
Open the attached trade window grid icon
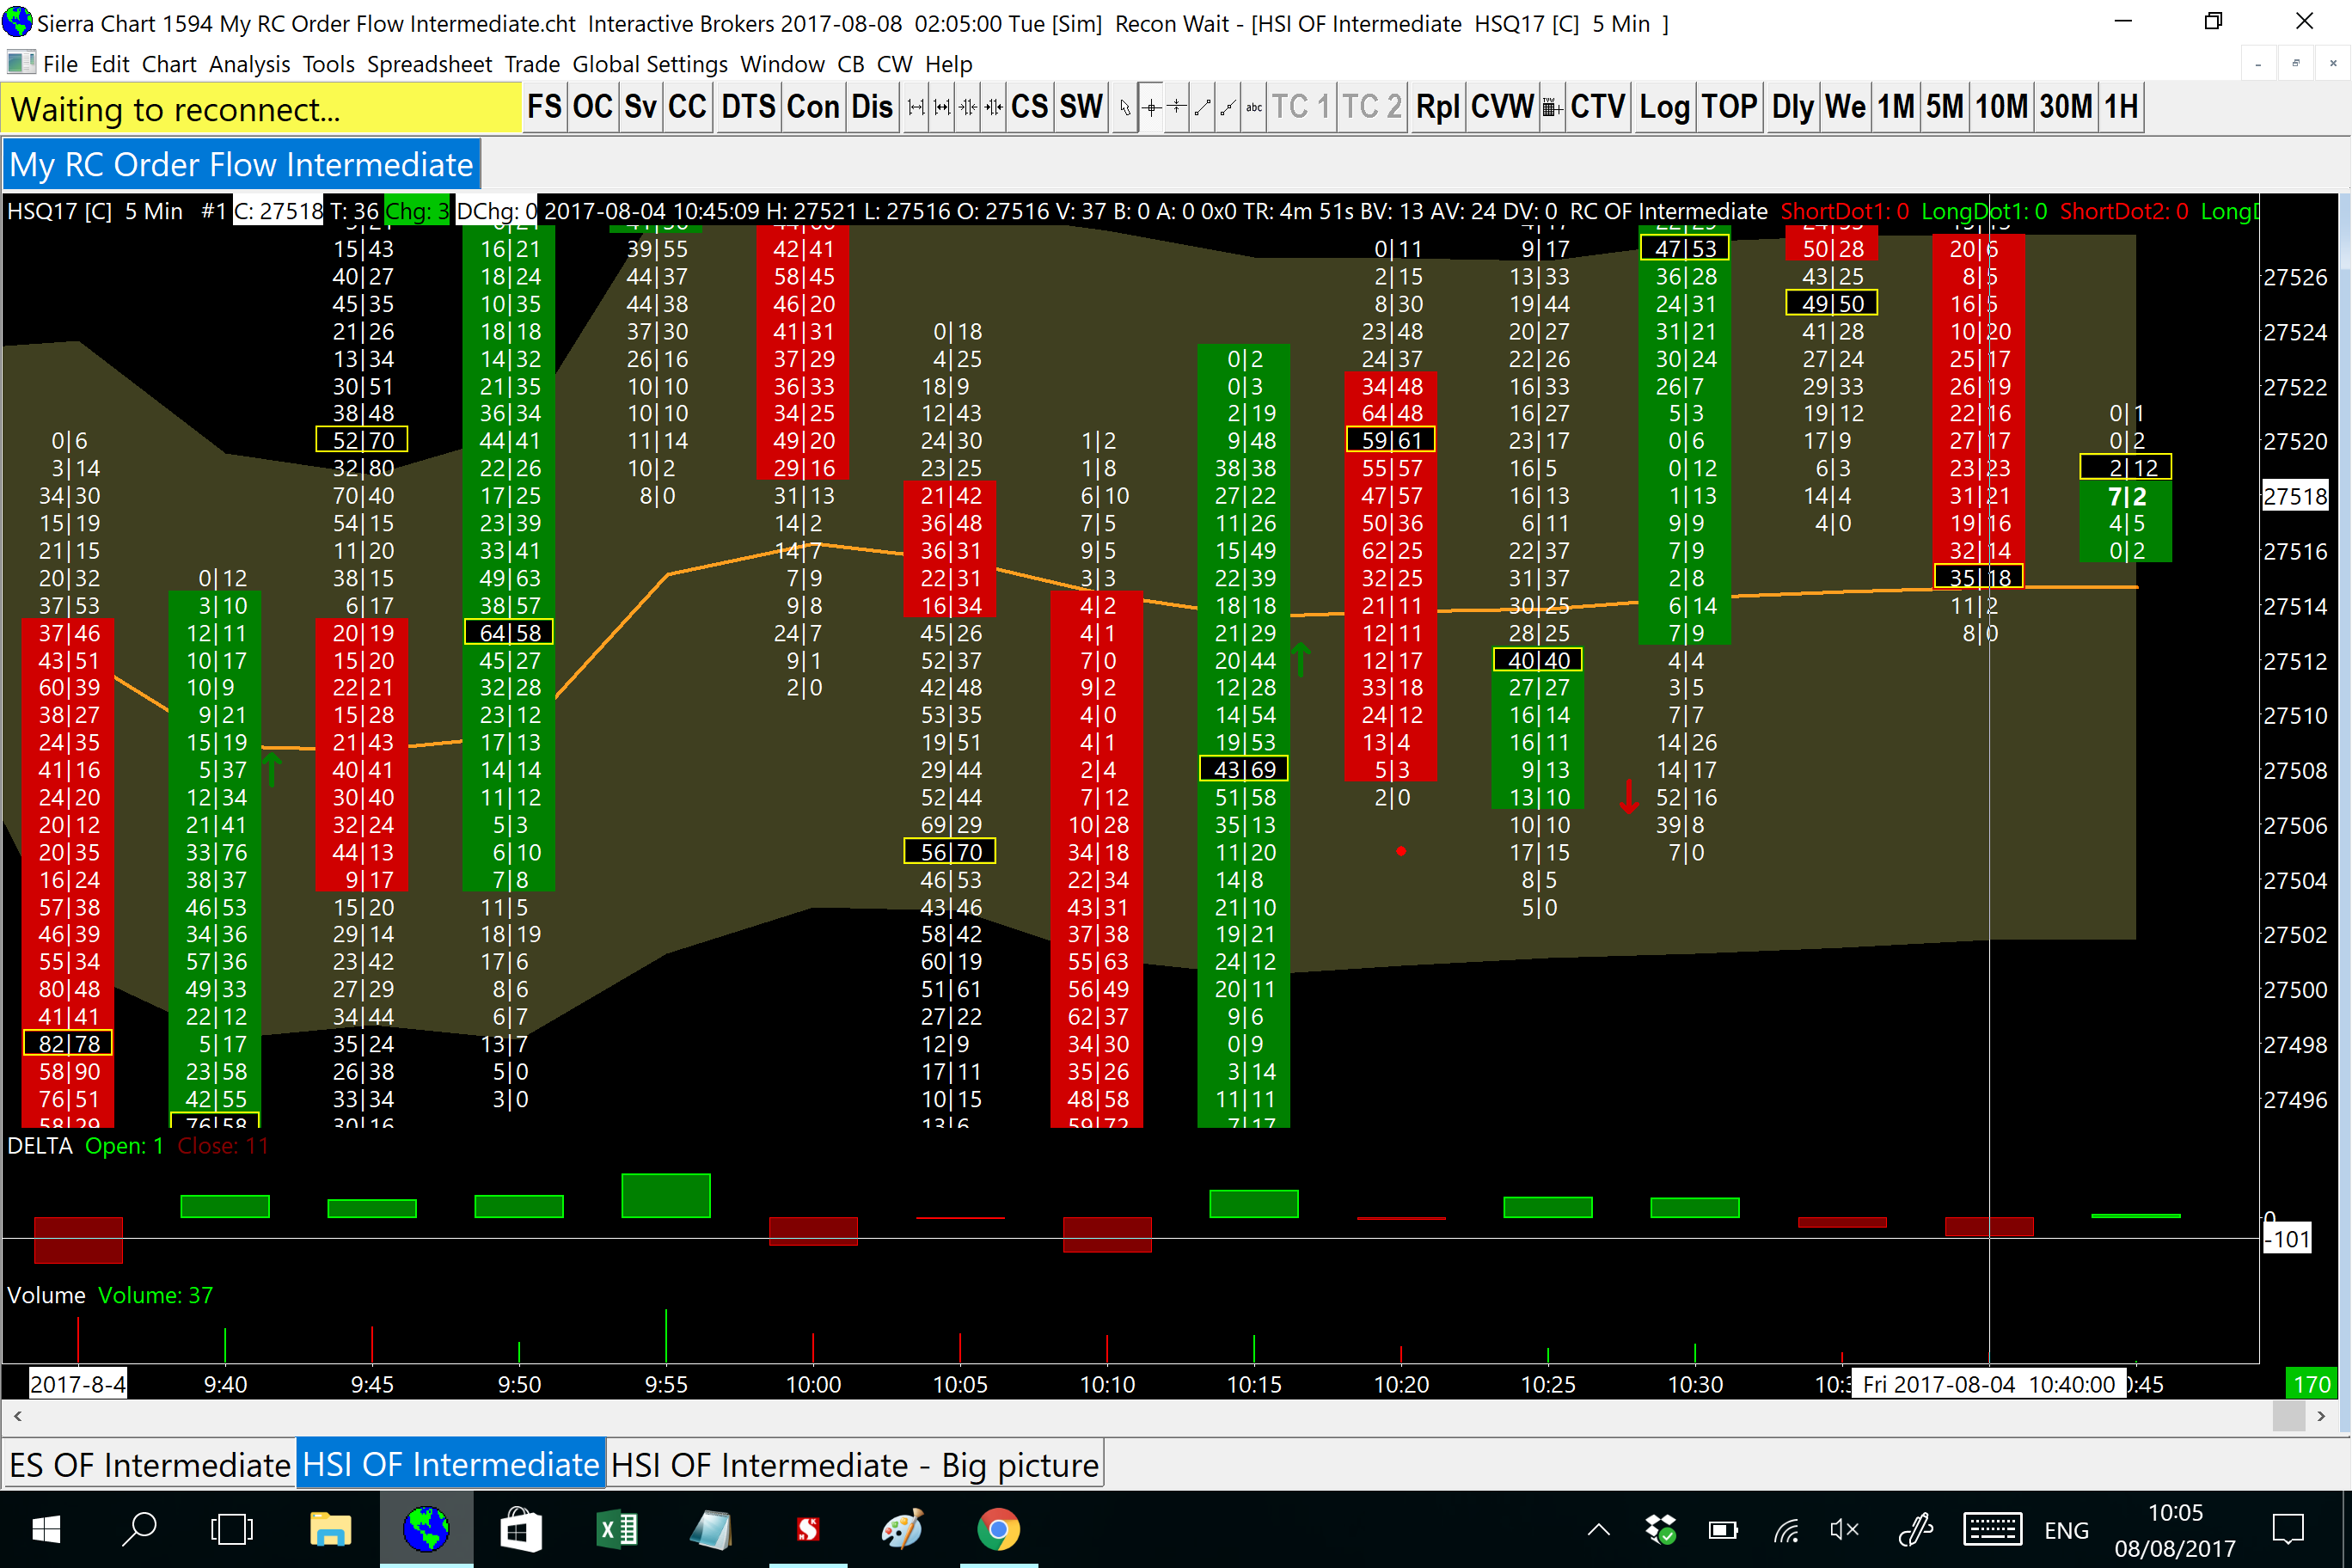pos(1551,107)
